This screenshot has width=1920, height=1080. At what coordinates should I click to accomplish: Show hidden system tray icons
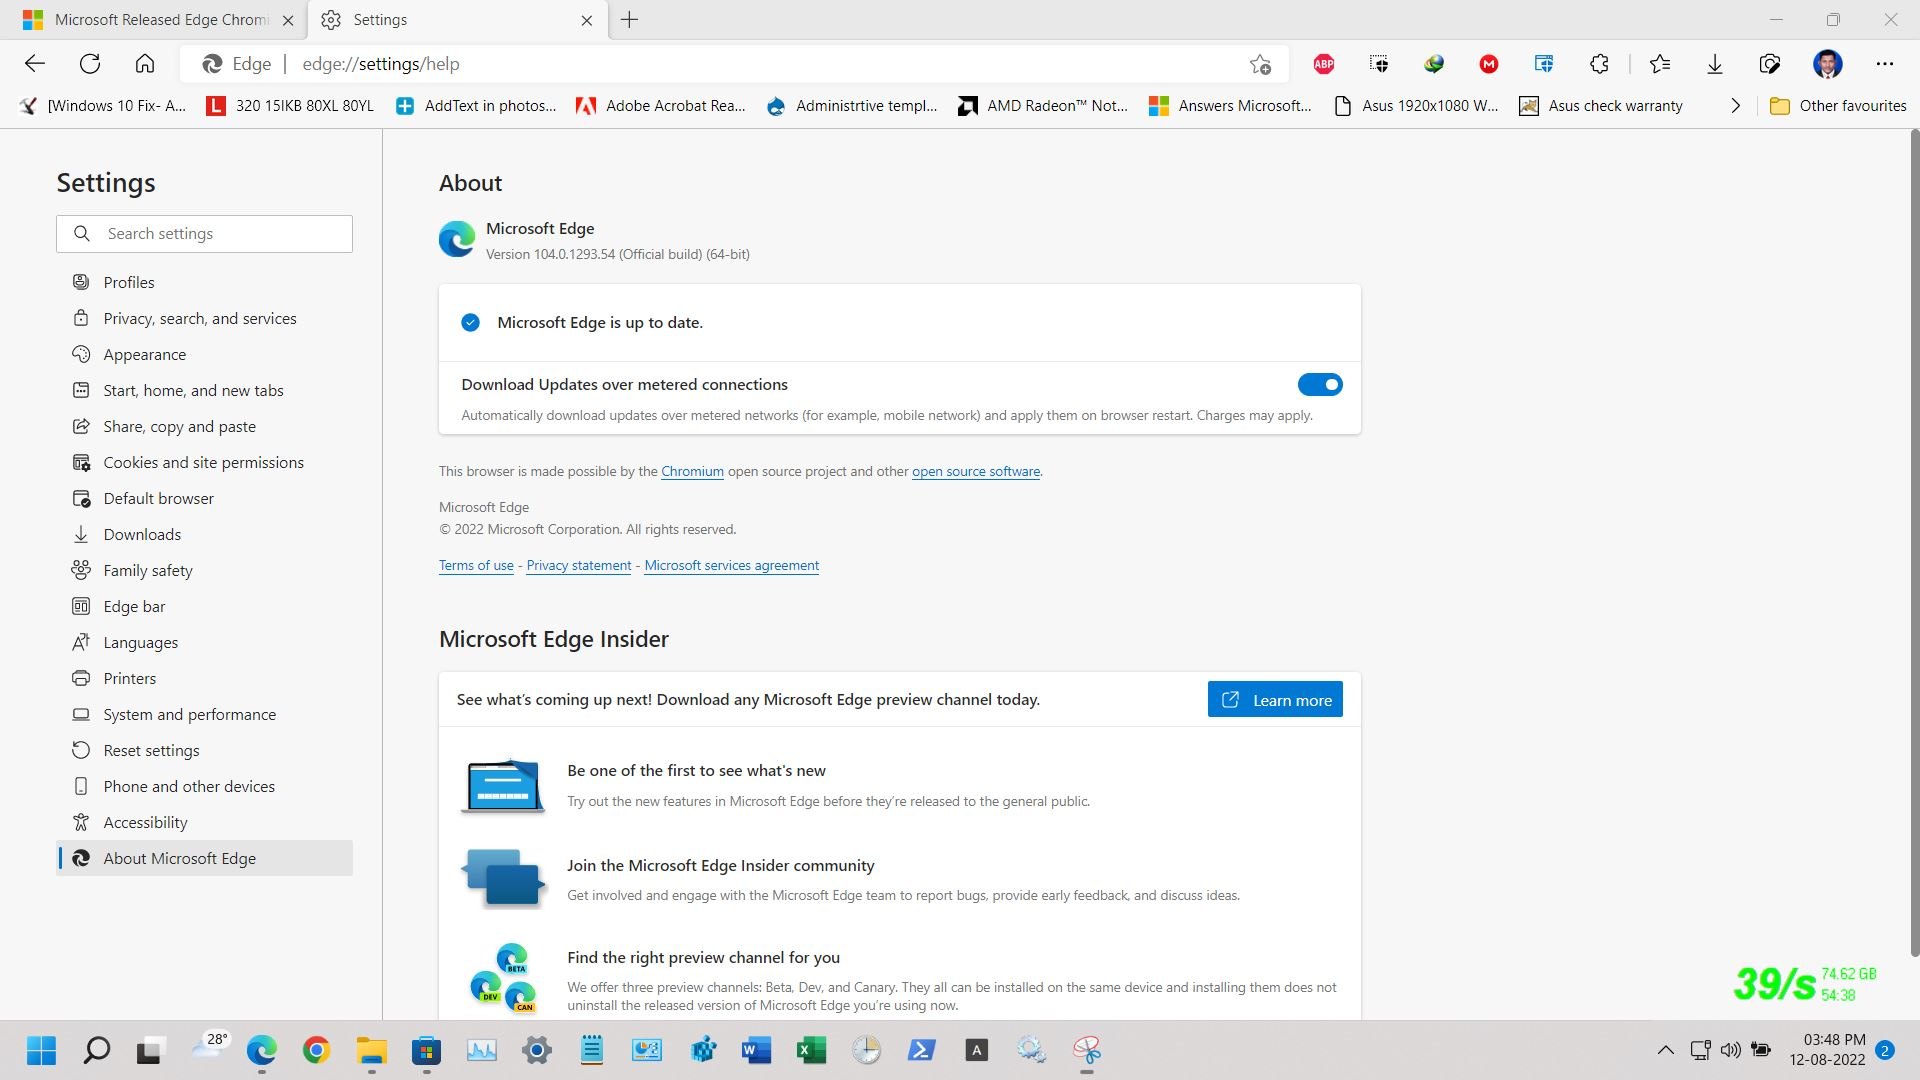click(x=1665, y=1050)
